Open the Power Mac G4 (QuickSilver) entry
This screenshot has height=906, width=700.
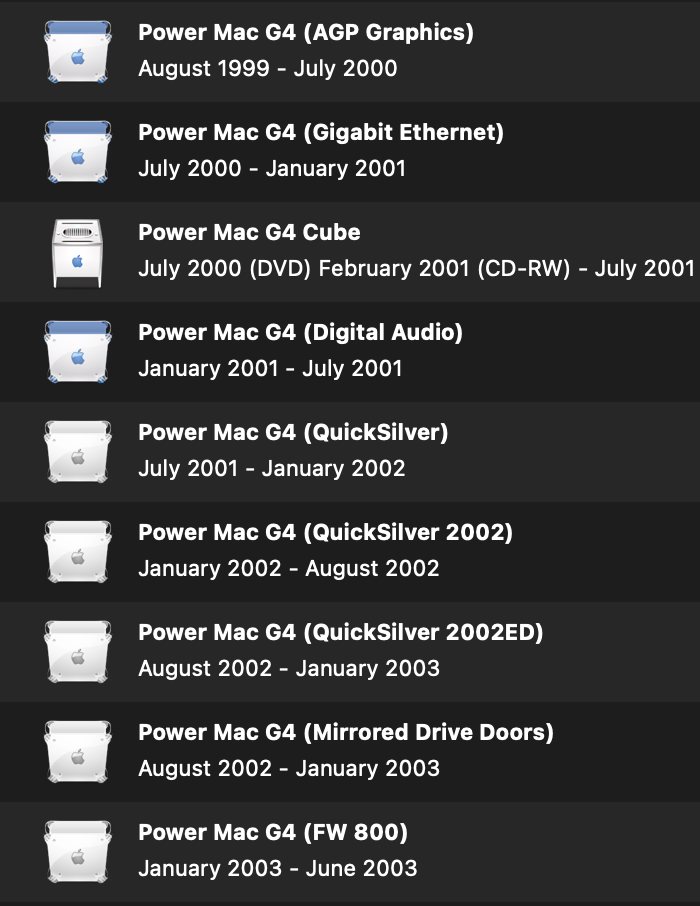click(292, 432)
